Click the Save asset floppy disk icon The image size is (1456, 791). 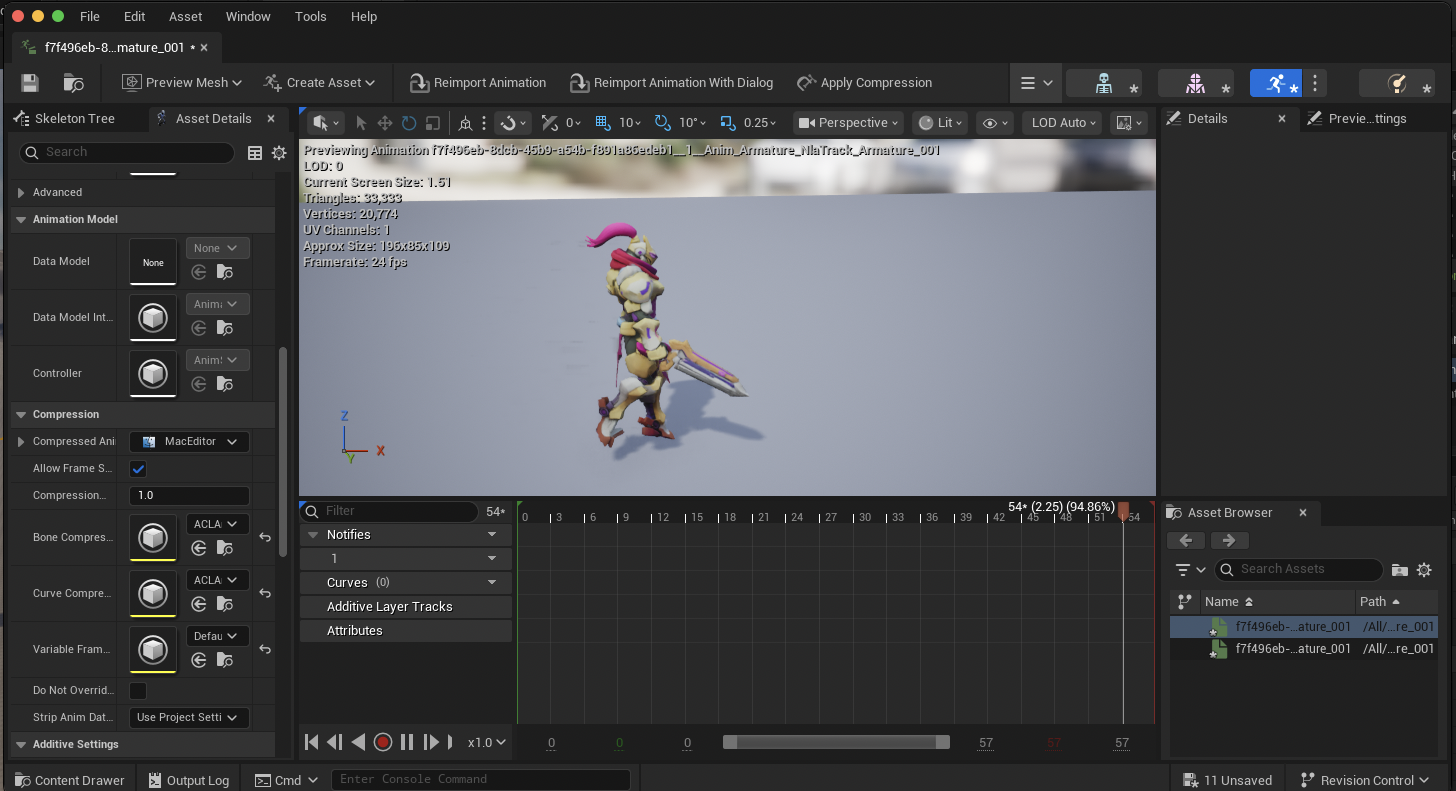tap(29, 83)
